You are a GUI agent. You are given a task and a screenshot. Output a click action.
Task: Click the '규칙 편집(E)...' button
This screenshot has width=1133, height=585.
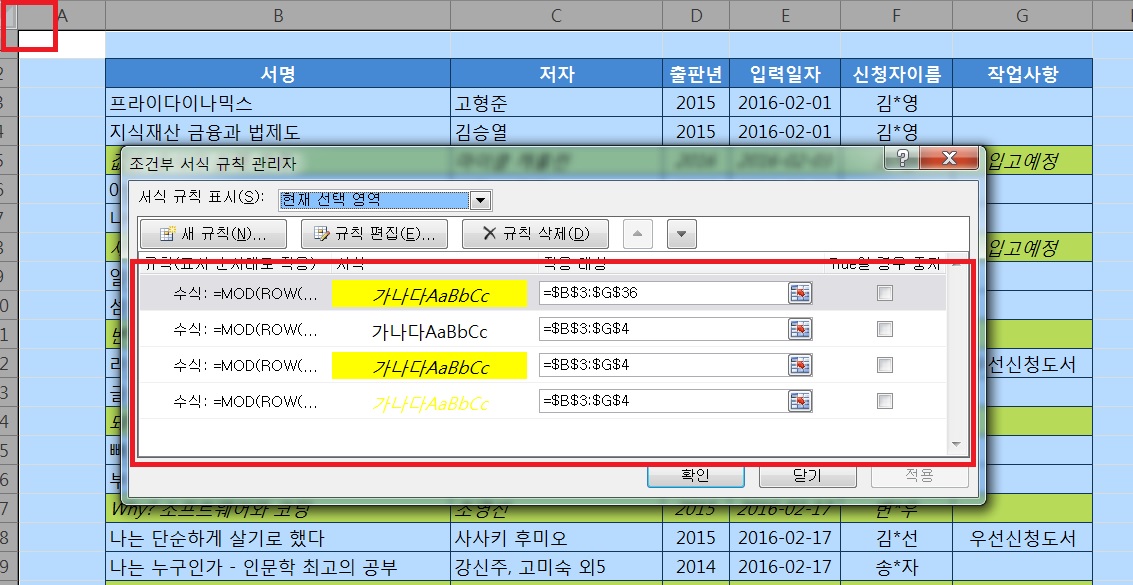point(375,234)
